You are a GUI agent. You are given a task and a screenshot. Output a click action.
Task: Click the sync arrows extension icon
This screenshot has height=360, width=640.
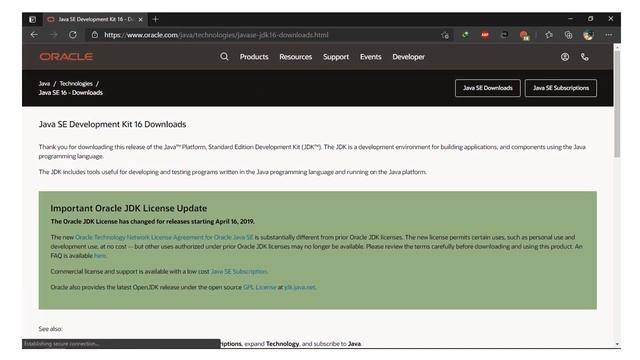coord(504,35)
